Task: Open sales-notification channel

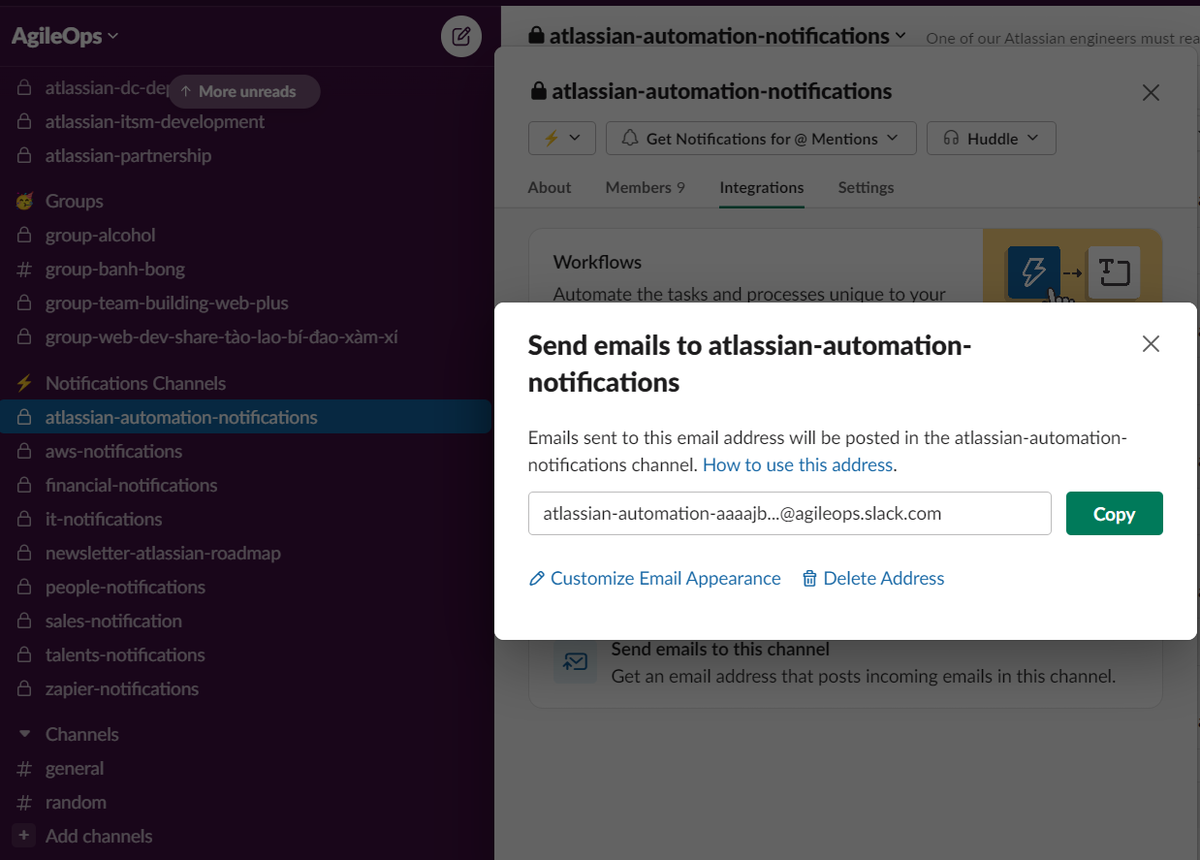Action: click(x=245, y=621)
